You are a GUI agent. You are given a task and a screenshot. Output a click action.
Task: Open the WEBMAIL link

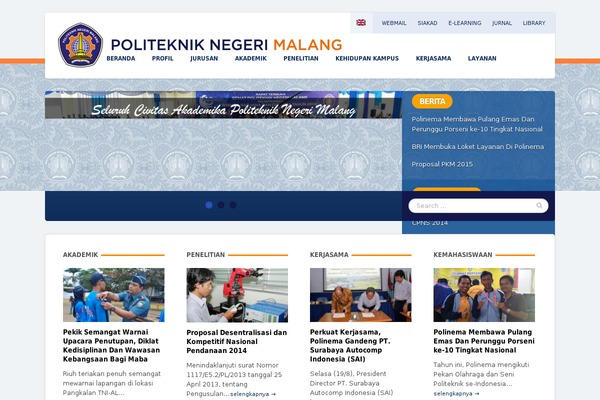(x=394, y=23)
